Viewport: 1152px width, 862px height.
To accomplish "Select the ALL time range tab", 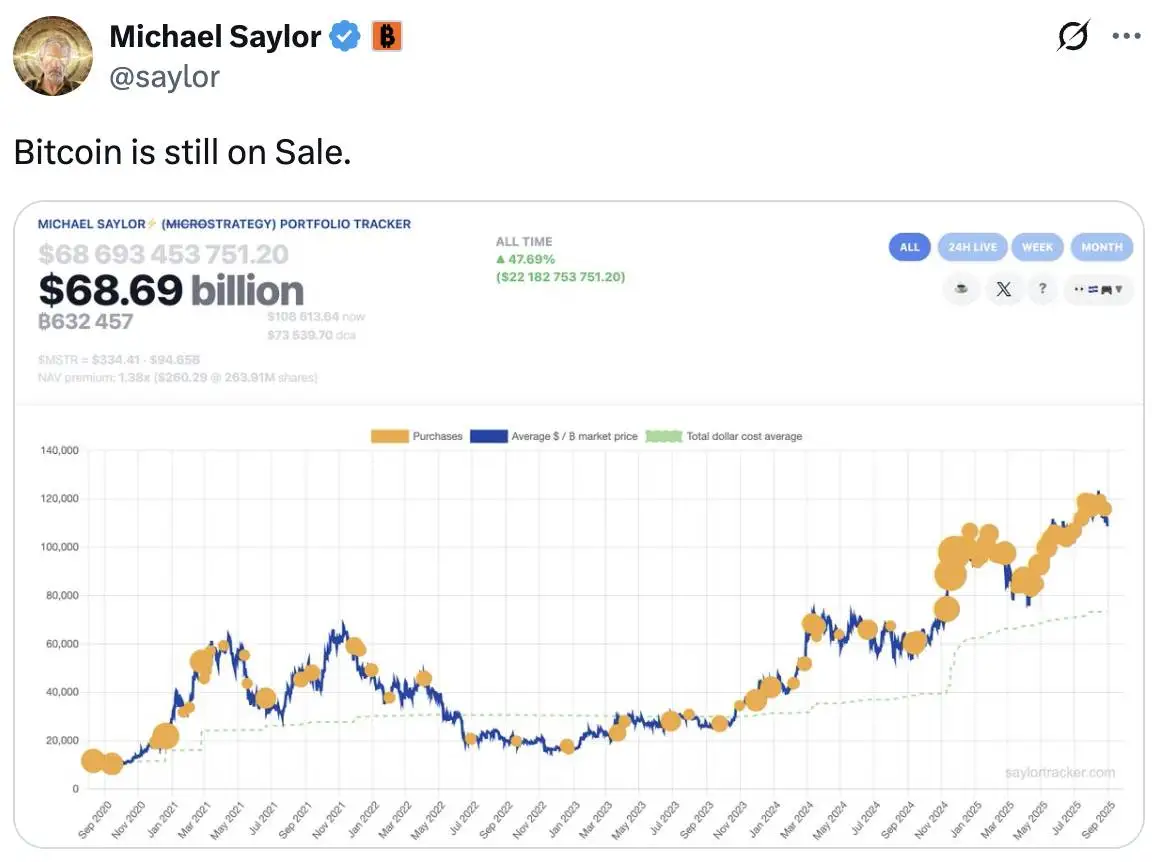I will 909,247.
